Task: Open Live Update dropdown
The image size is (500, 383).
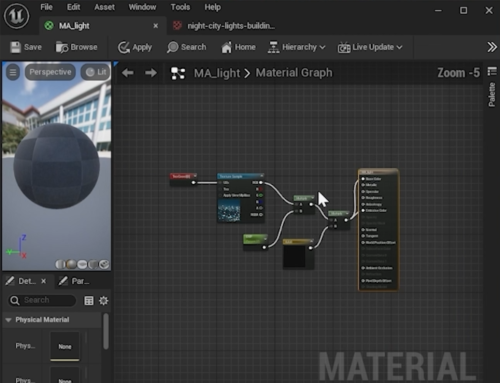Action: click(370, 47)
